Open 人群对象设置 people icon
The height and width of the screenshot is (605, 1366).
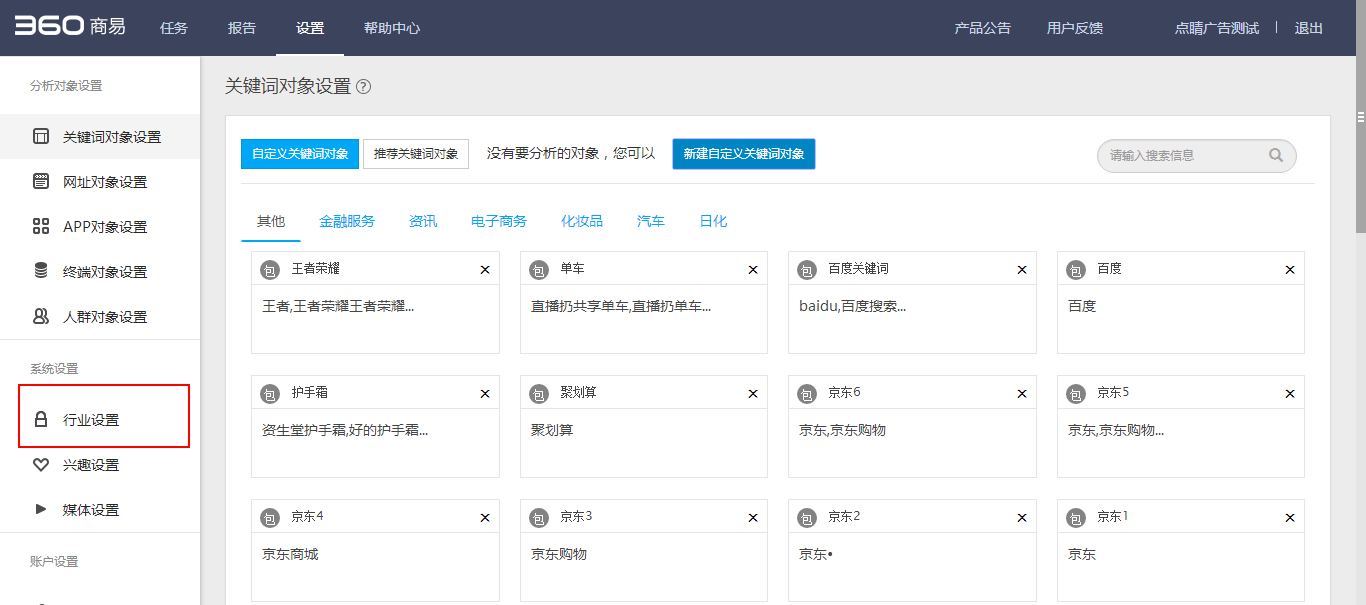41,316
